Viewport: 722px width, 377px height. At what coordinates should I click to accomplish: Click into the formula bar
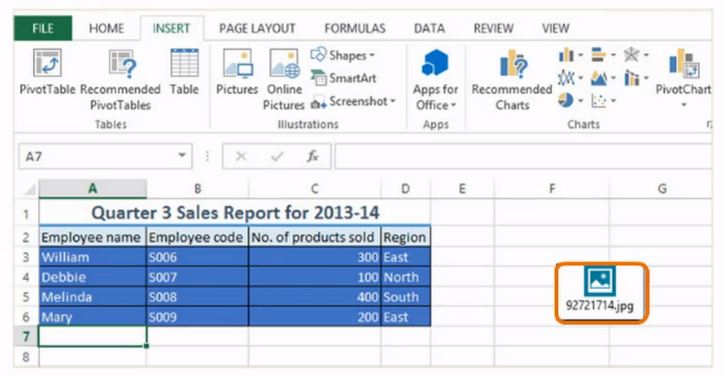click(524, 157)
